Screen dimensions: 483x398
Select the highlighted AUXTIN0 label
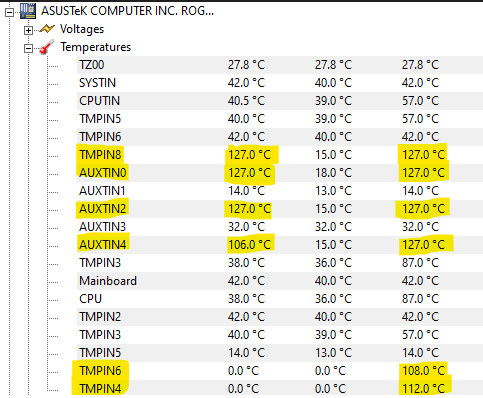pos(103,173)
